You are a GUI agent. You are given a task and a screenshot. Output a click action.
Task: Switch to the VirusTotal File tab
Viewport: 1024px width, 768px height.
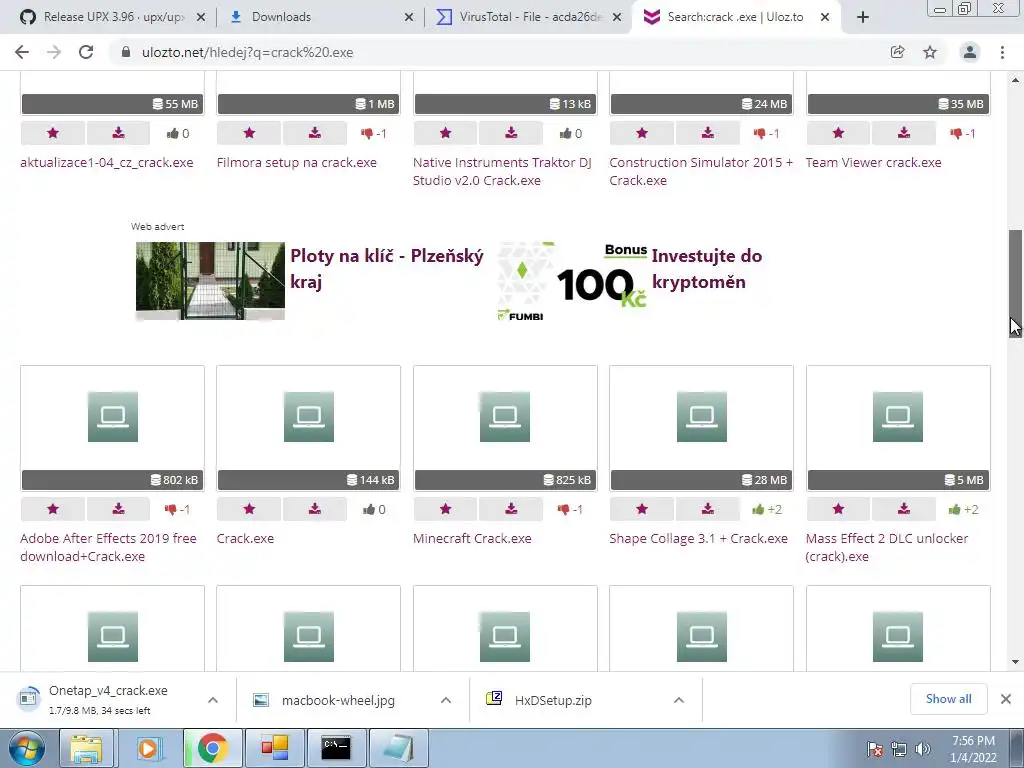click(x=528, y=17)
